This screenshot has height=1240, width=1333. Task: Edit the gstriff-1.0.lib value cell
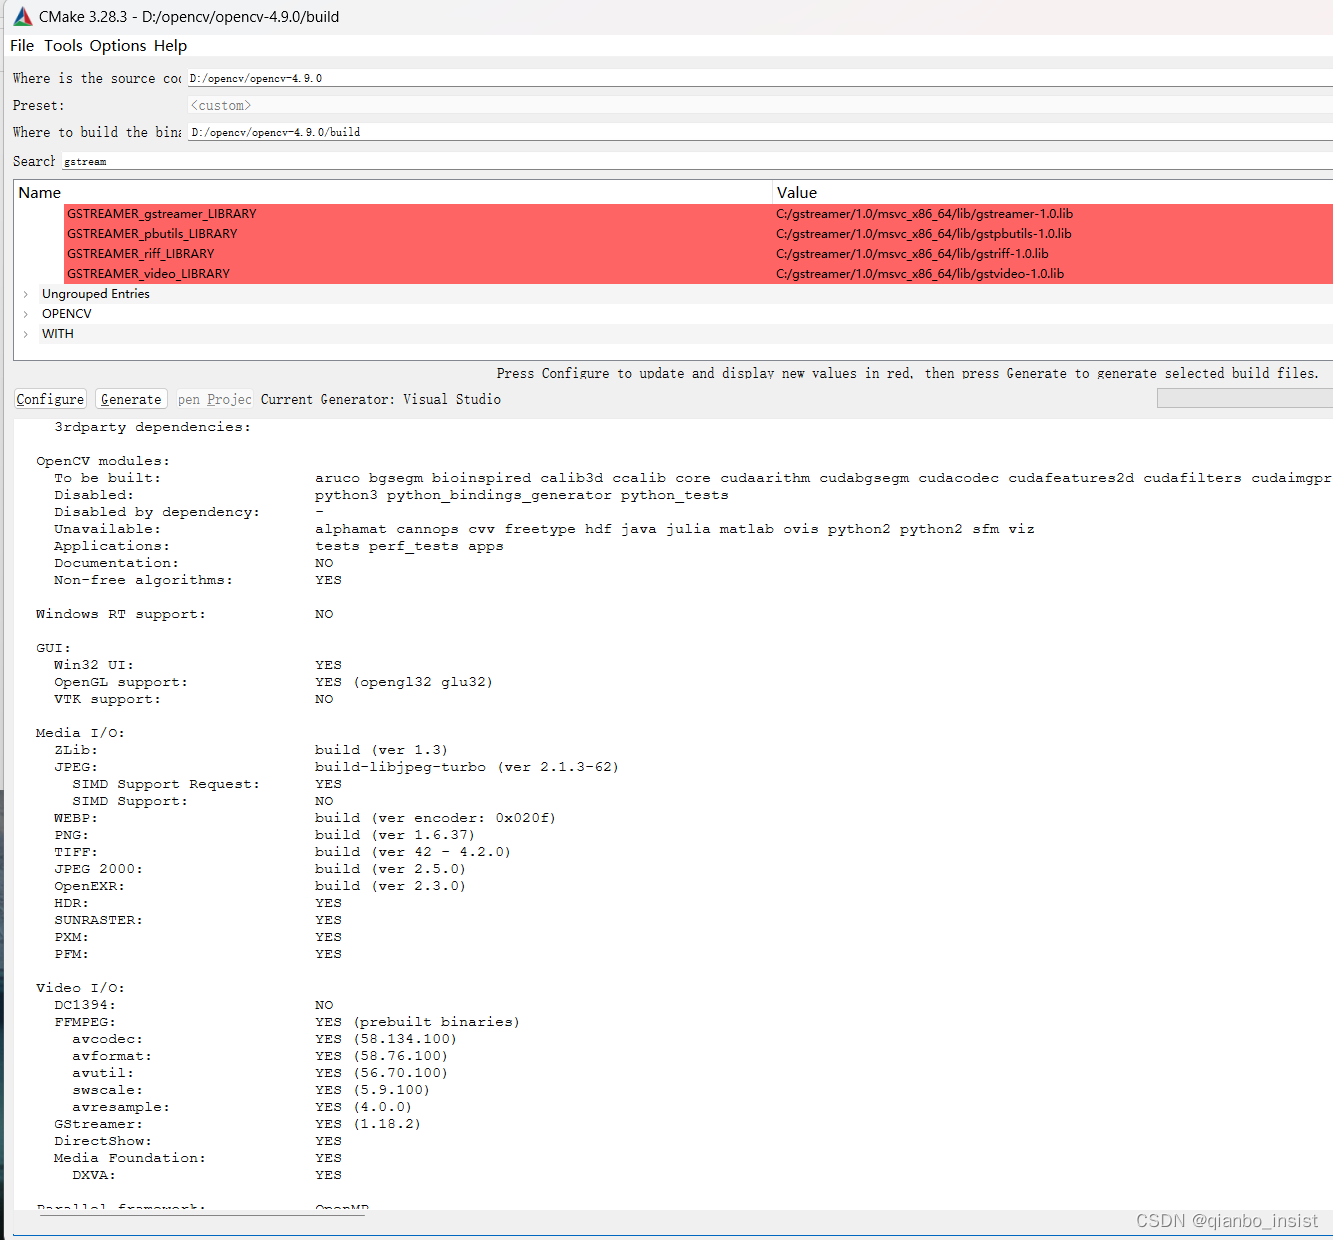(x=1053, y=254)
